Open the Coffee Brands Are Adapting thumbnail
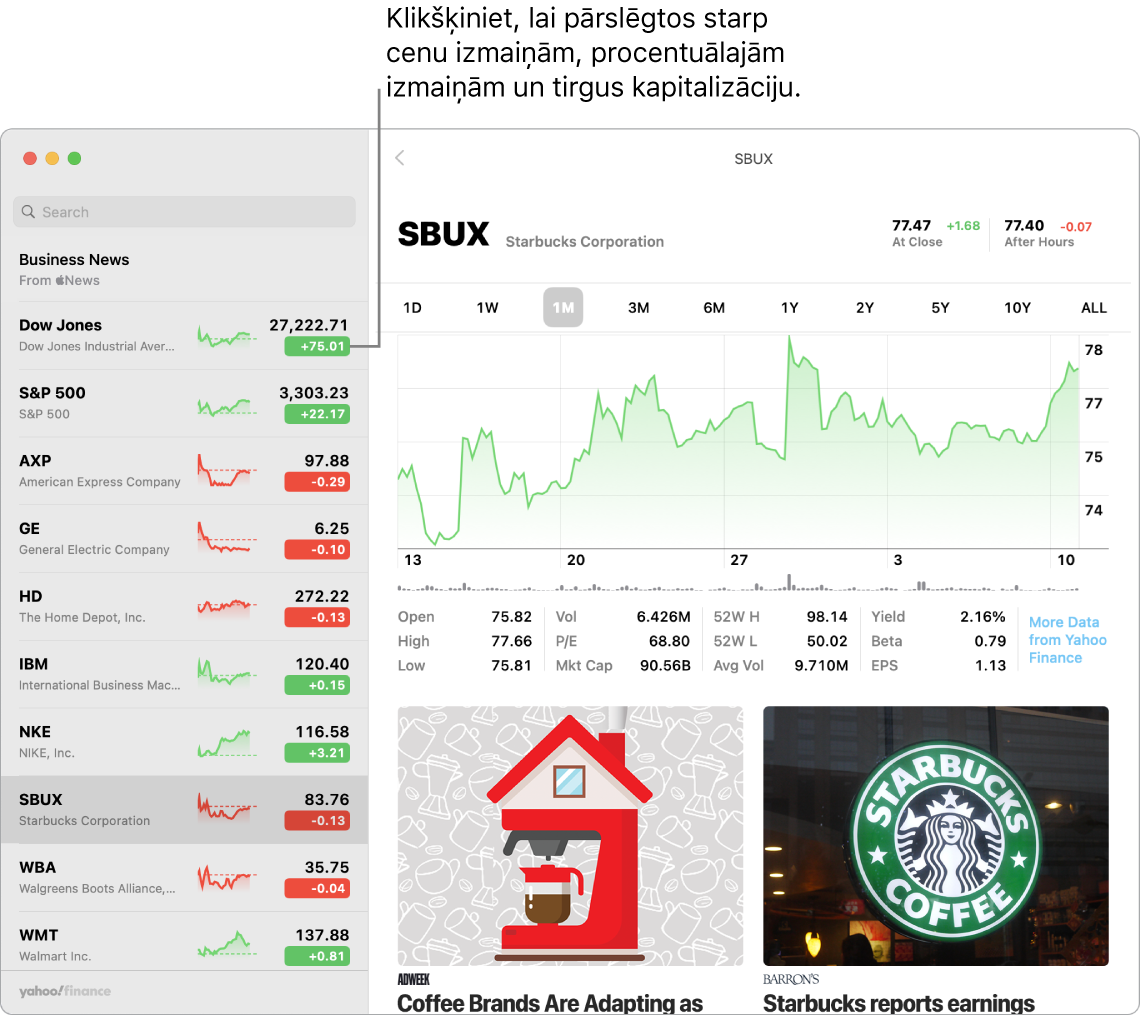Image resolution: width=1145 pixels, height=1018 pixels. coord(570,836)
